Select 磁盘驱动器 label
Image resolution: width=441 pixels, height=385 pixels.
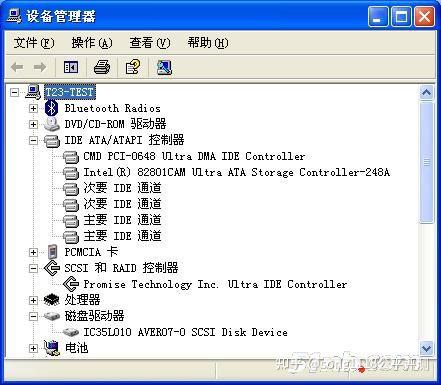[x=94, y=316]
